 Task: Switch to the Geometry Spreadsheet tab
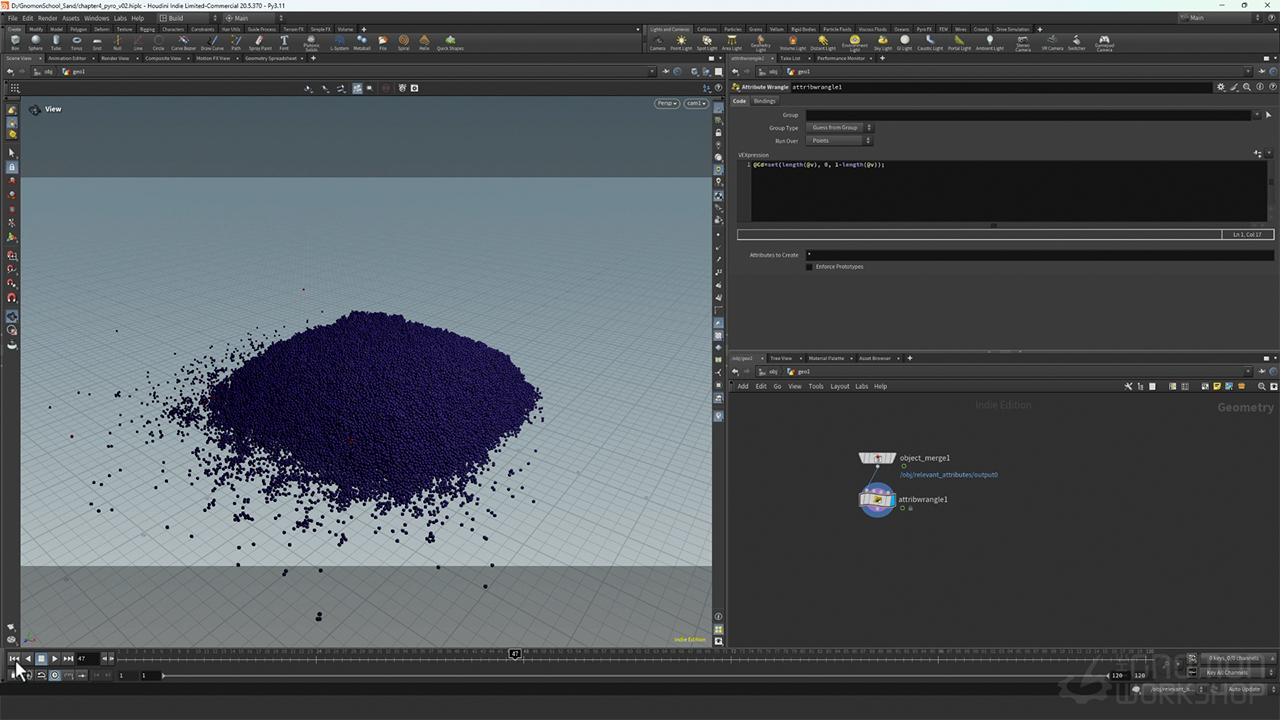coord(270,58)
